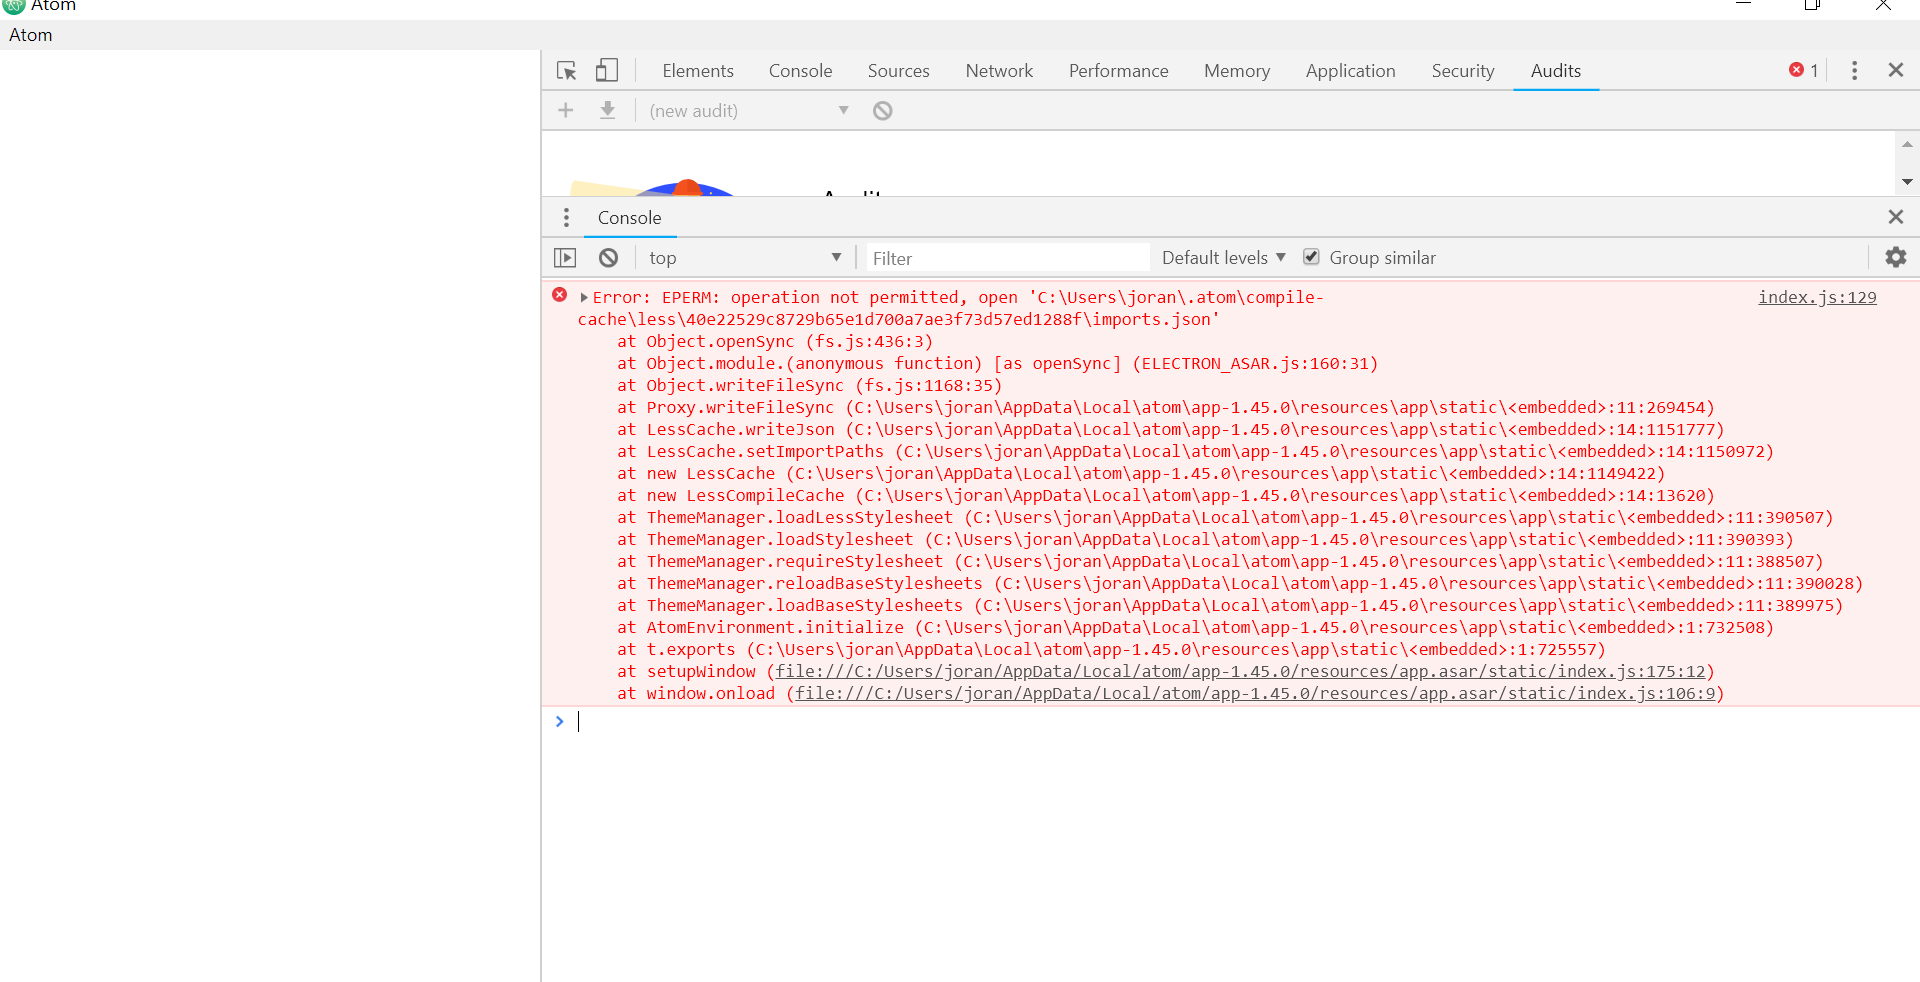Screen dimensions: 1920x982
Task: Click the 'at AtomEnvironment.initialize' stack line
Action: point(1195,628)
